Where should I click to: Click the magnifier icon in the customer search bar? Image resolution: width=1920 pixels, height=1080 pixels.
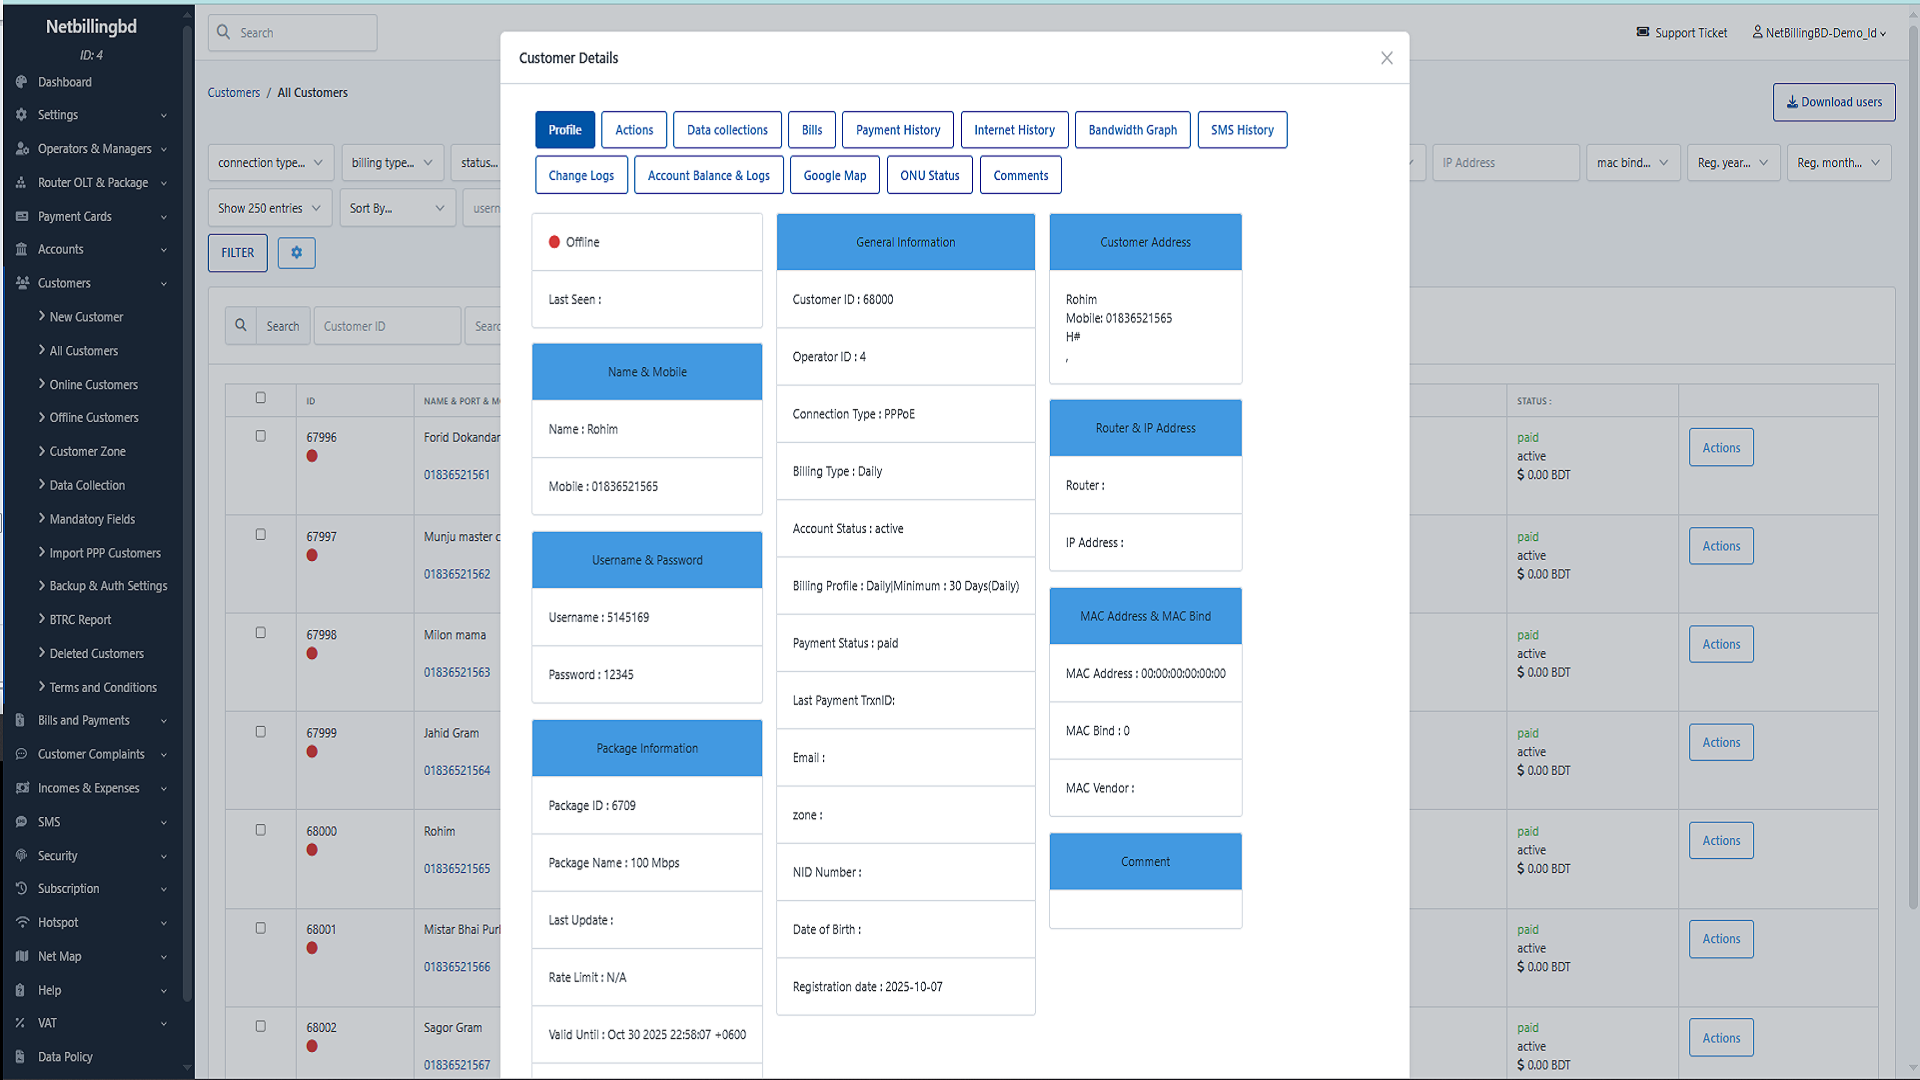[x=241, y=325]
